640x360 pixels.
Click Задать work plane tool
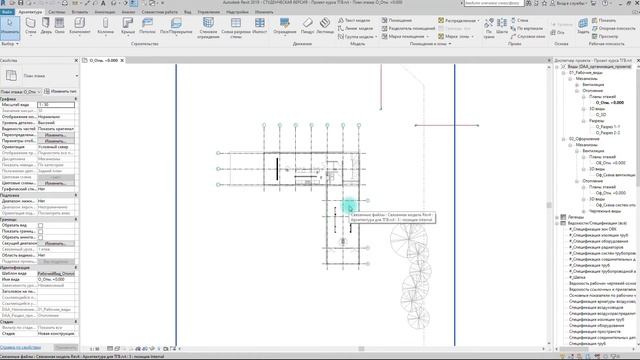pyautogui.click(x=583, y=26)
